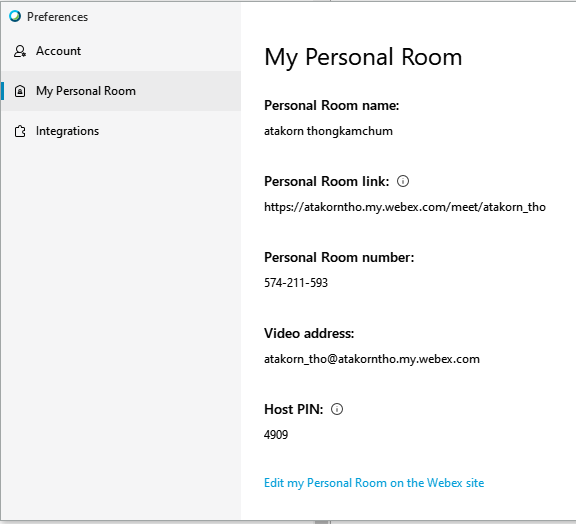Viewport: 576px width, 524px height.
Task: Click the room number 574-211-593
Action: [296, 283]
